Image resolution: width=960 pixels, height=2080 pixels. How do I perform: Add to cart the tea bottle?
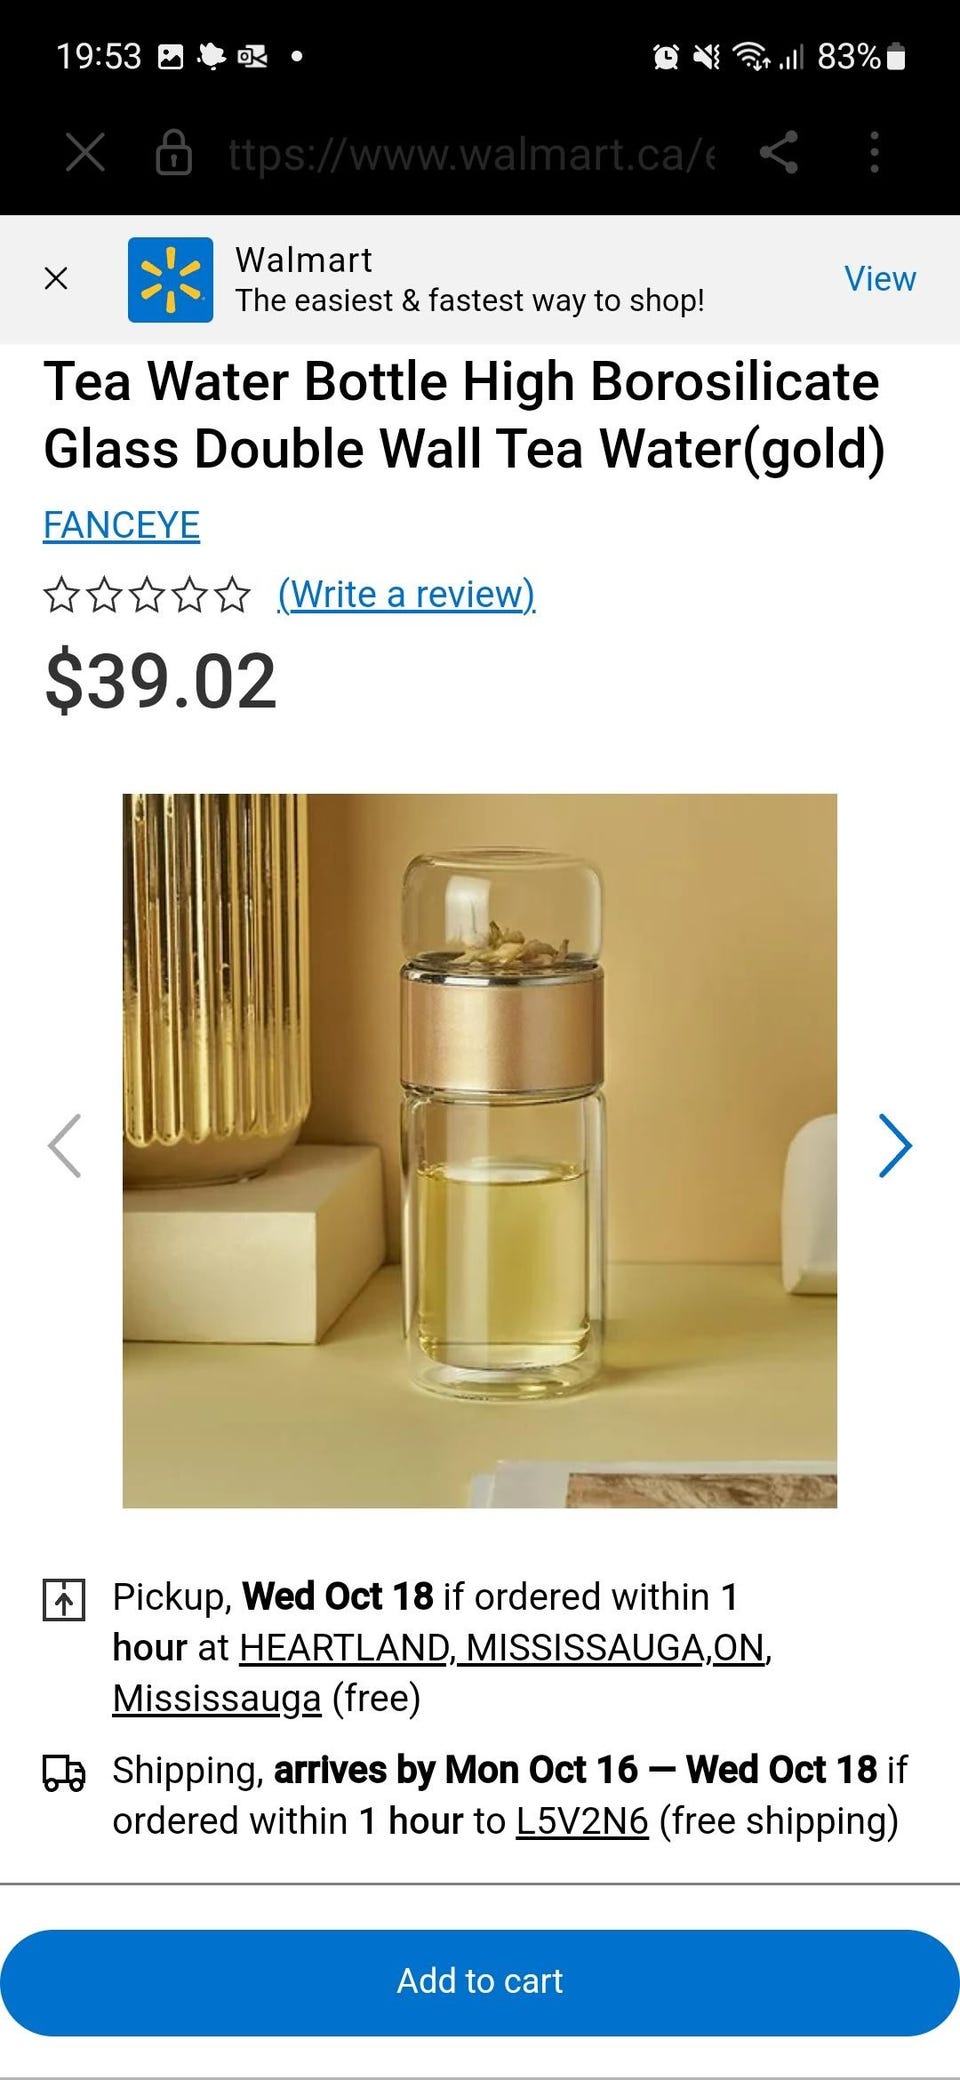click(480, 1982)
